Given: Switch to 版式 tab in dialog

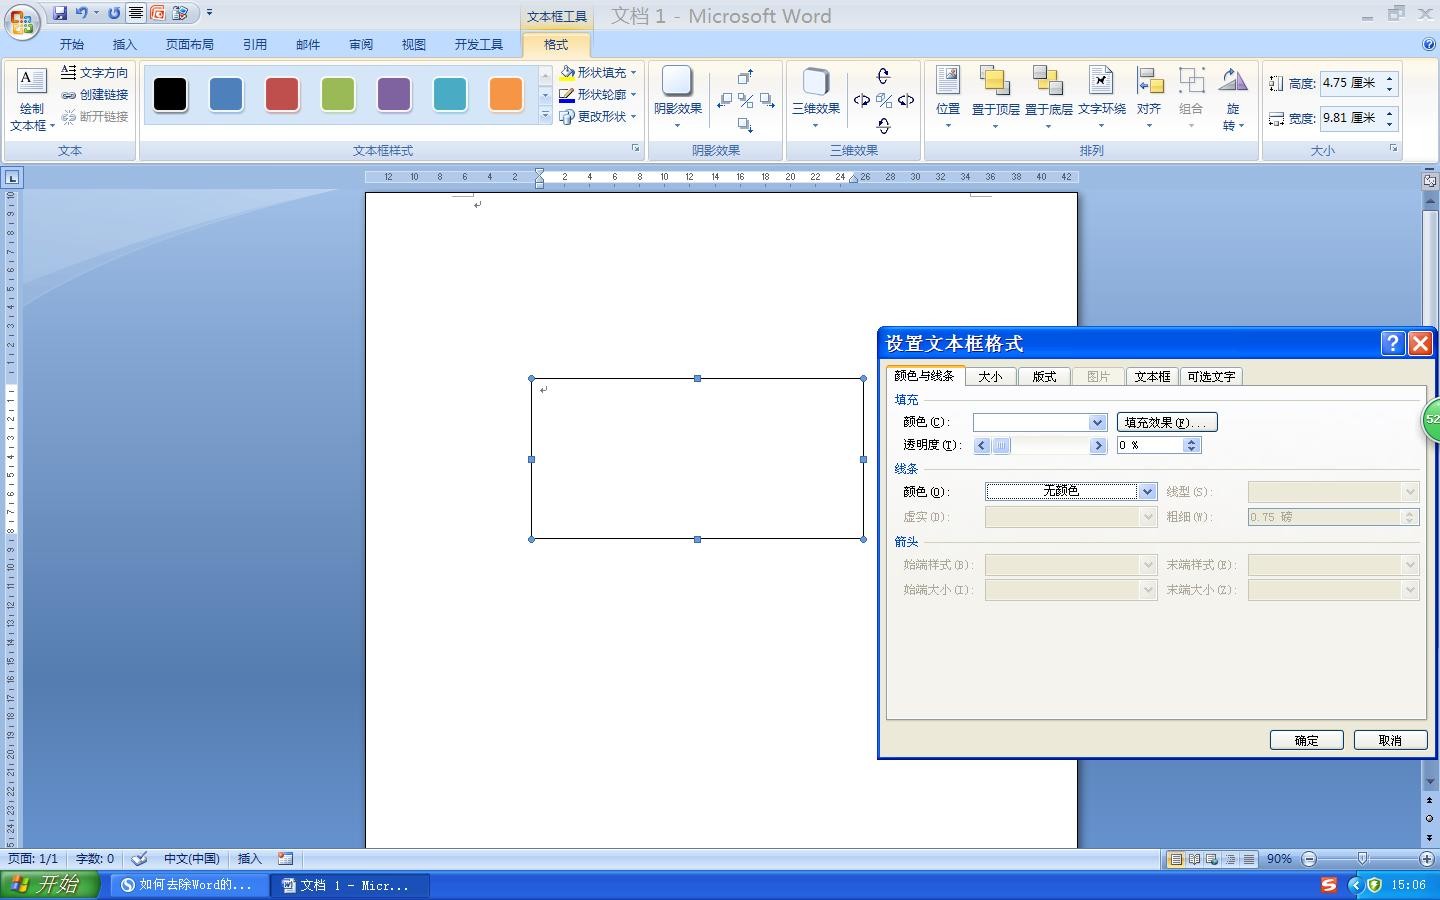Looking at the screenshot, I should pyautogui.click(x=1044, y=376).
